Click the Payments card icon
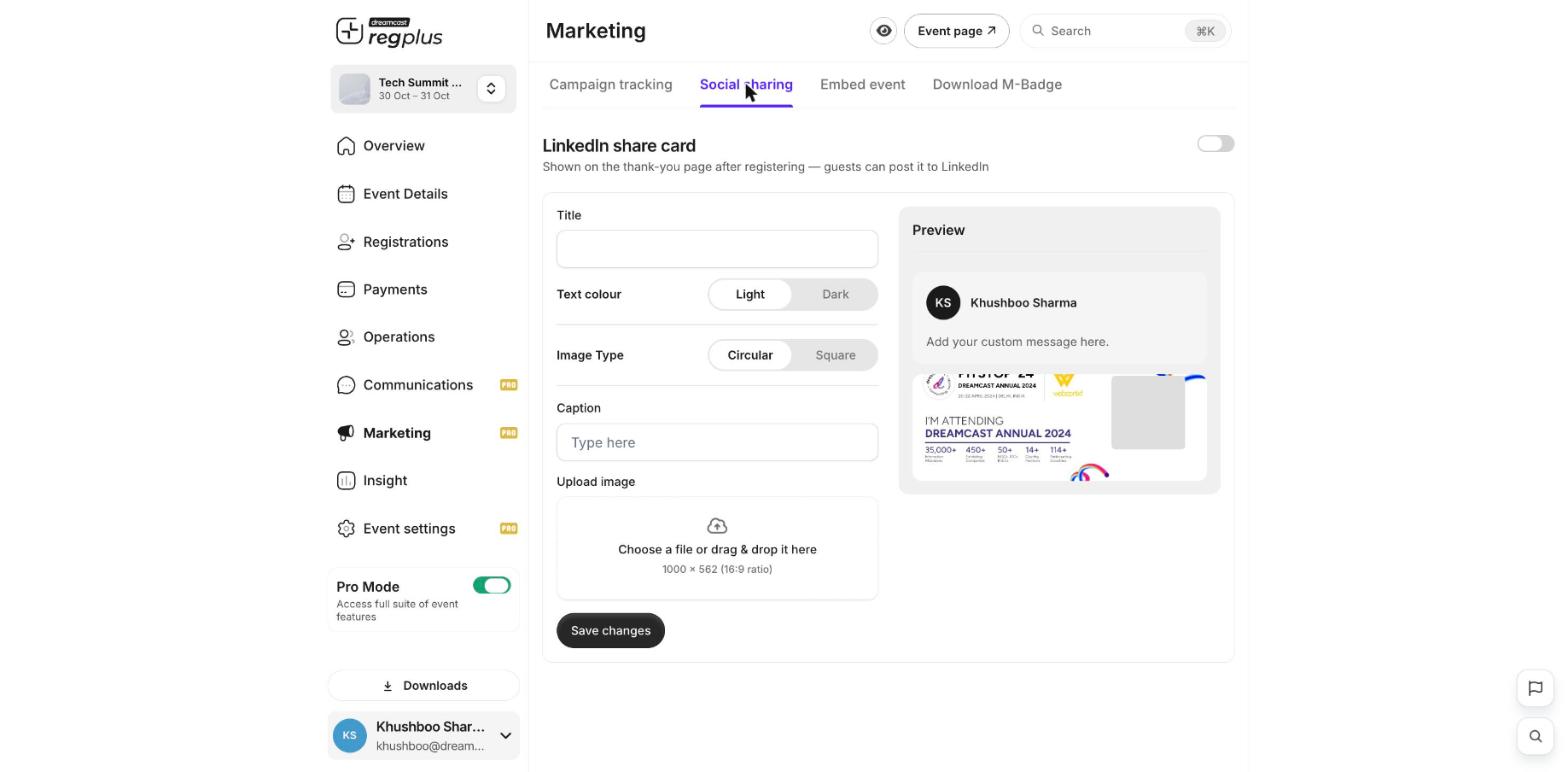The width and height of the screenshot is (1568, 772). pyautogui.click(x=346, y=290)
